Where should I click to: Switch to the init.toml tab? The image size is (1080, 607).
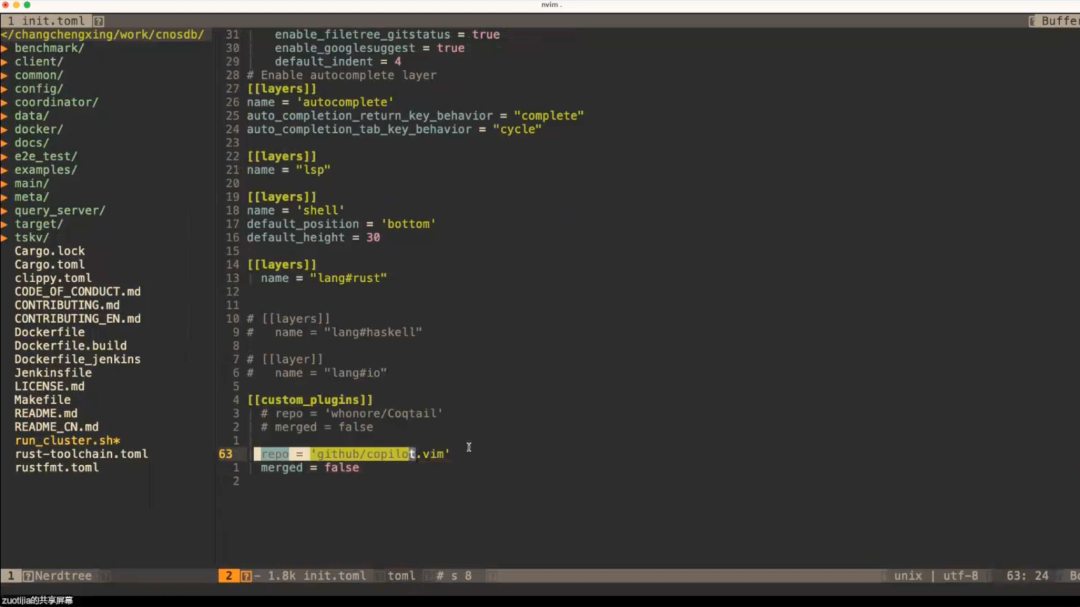point(45,20)
